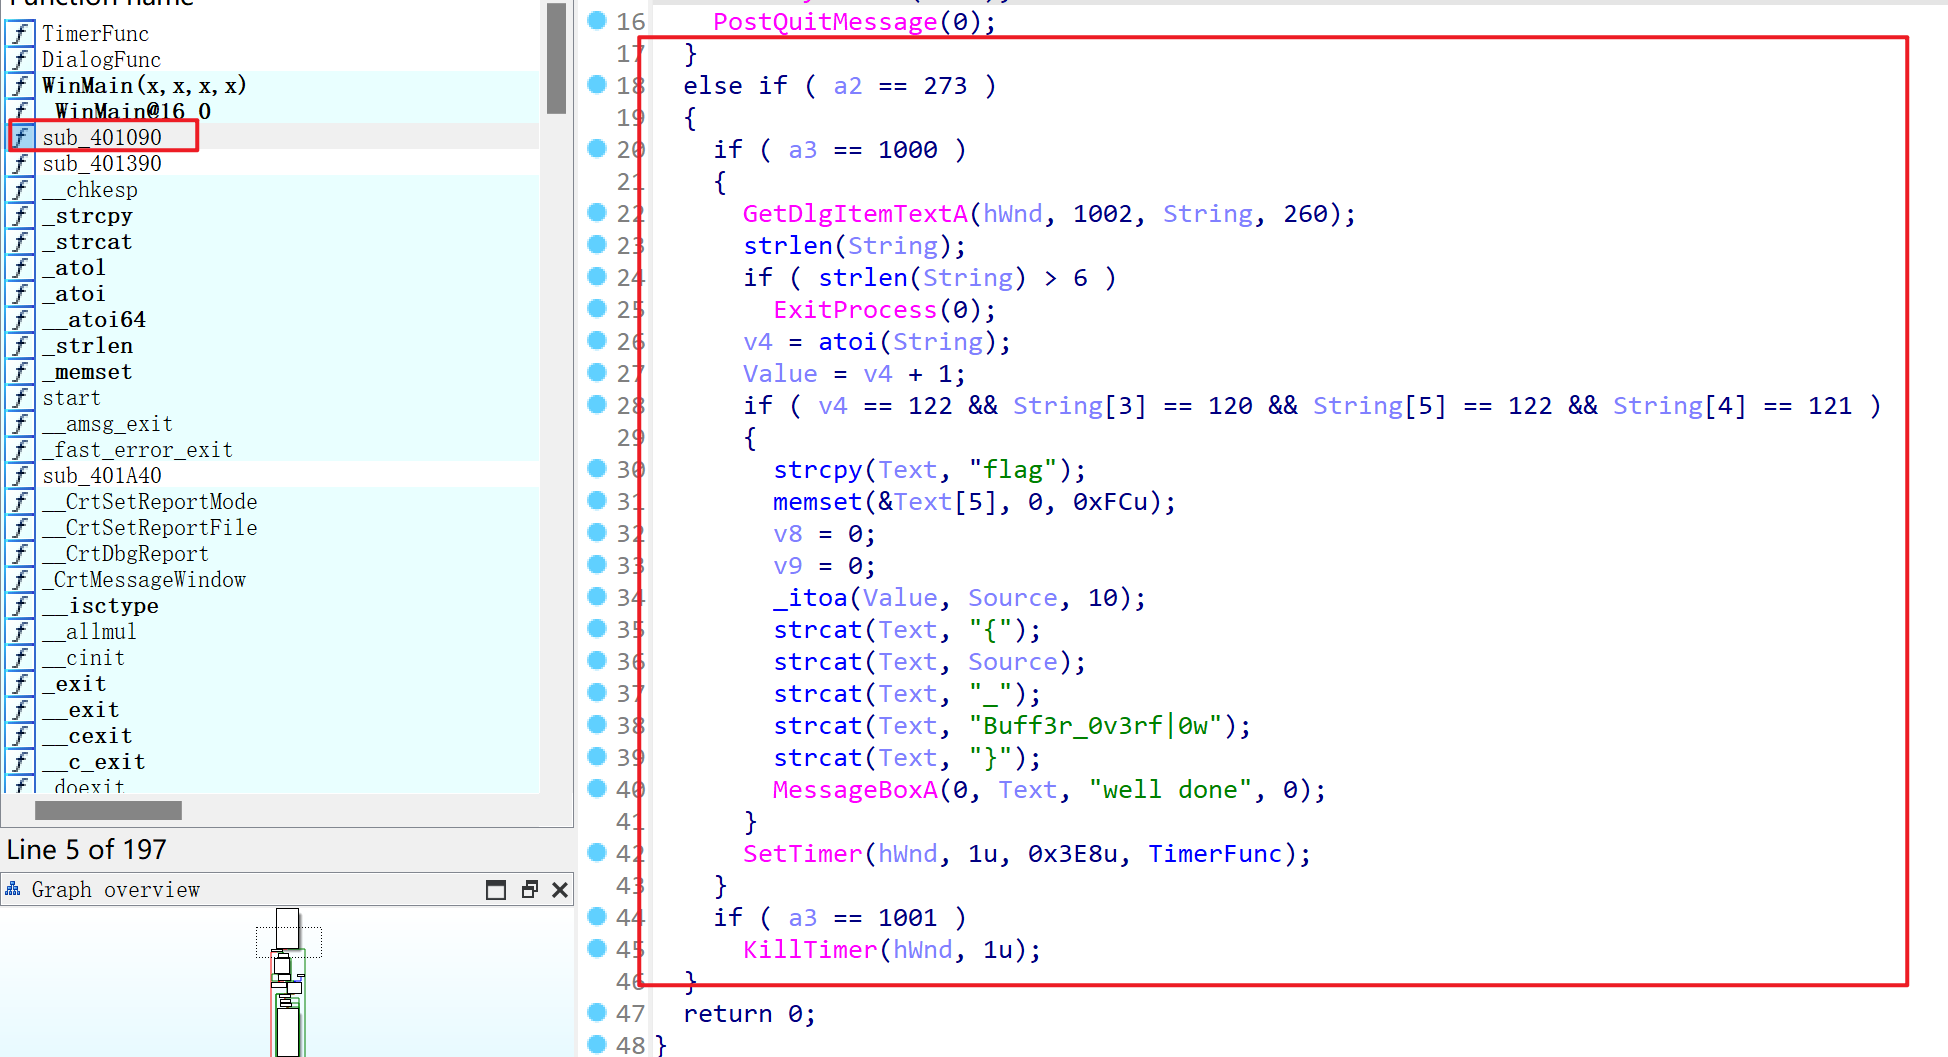The width and height of the screenshot is (1948, 1057).
Task: Select WinMain(x, x, x, x) function
Action: pos(144,85)
